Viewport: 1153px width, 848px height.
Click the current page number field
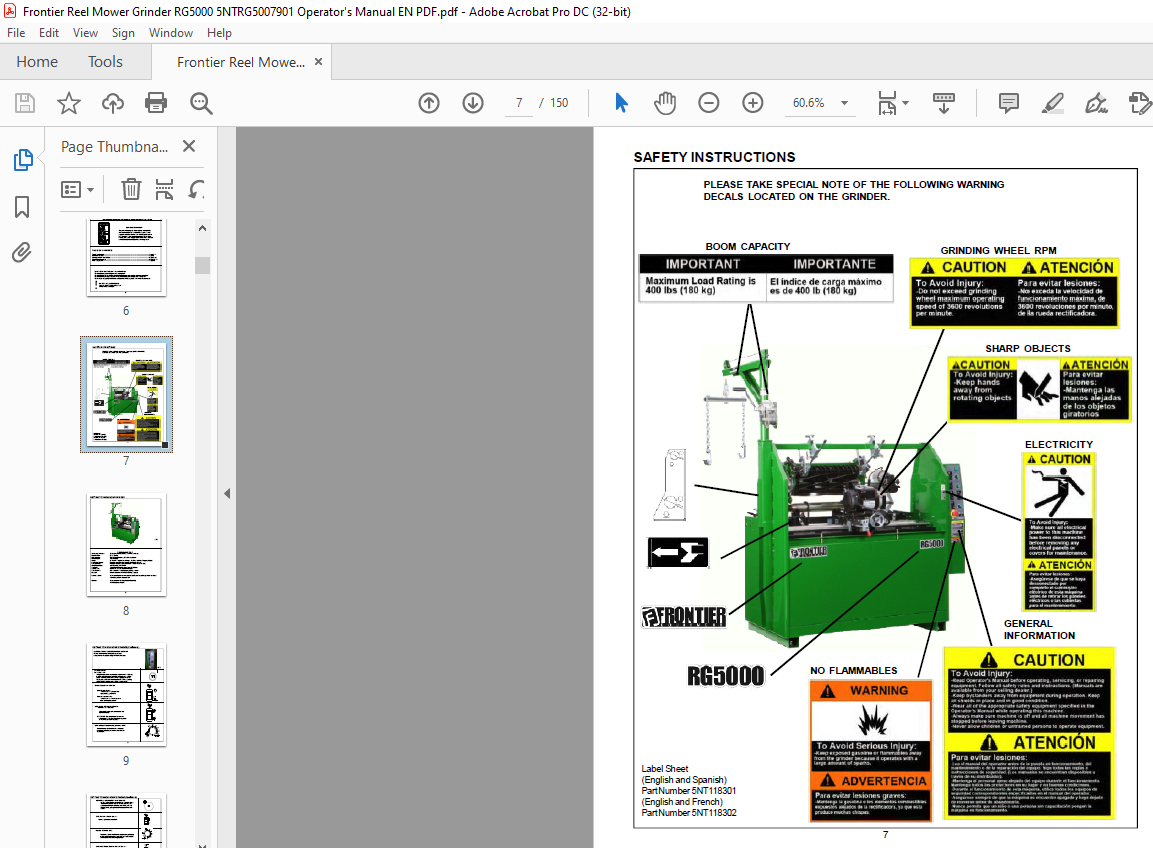pos(519,103)
